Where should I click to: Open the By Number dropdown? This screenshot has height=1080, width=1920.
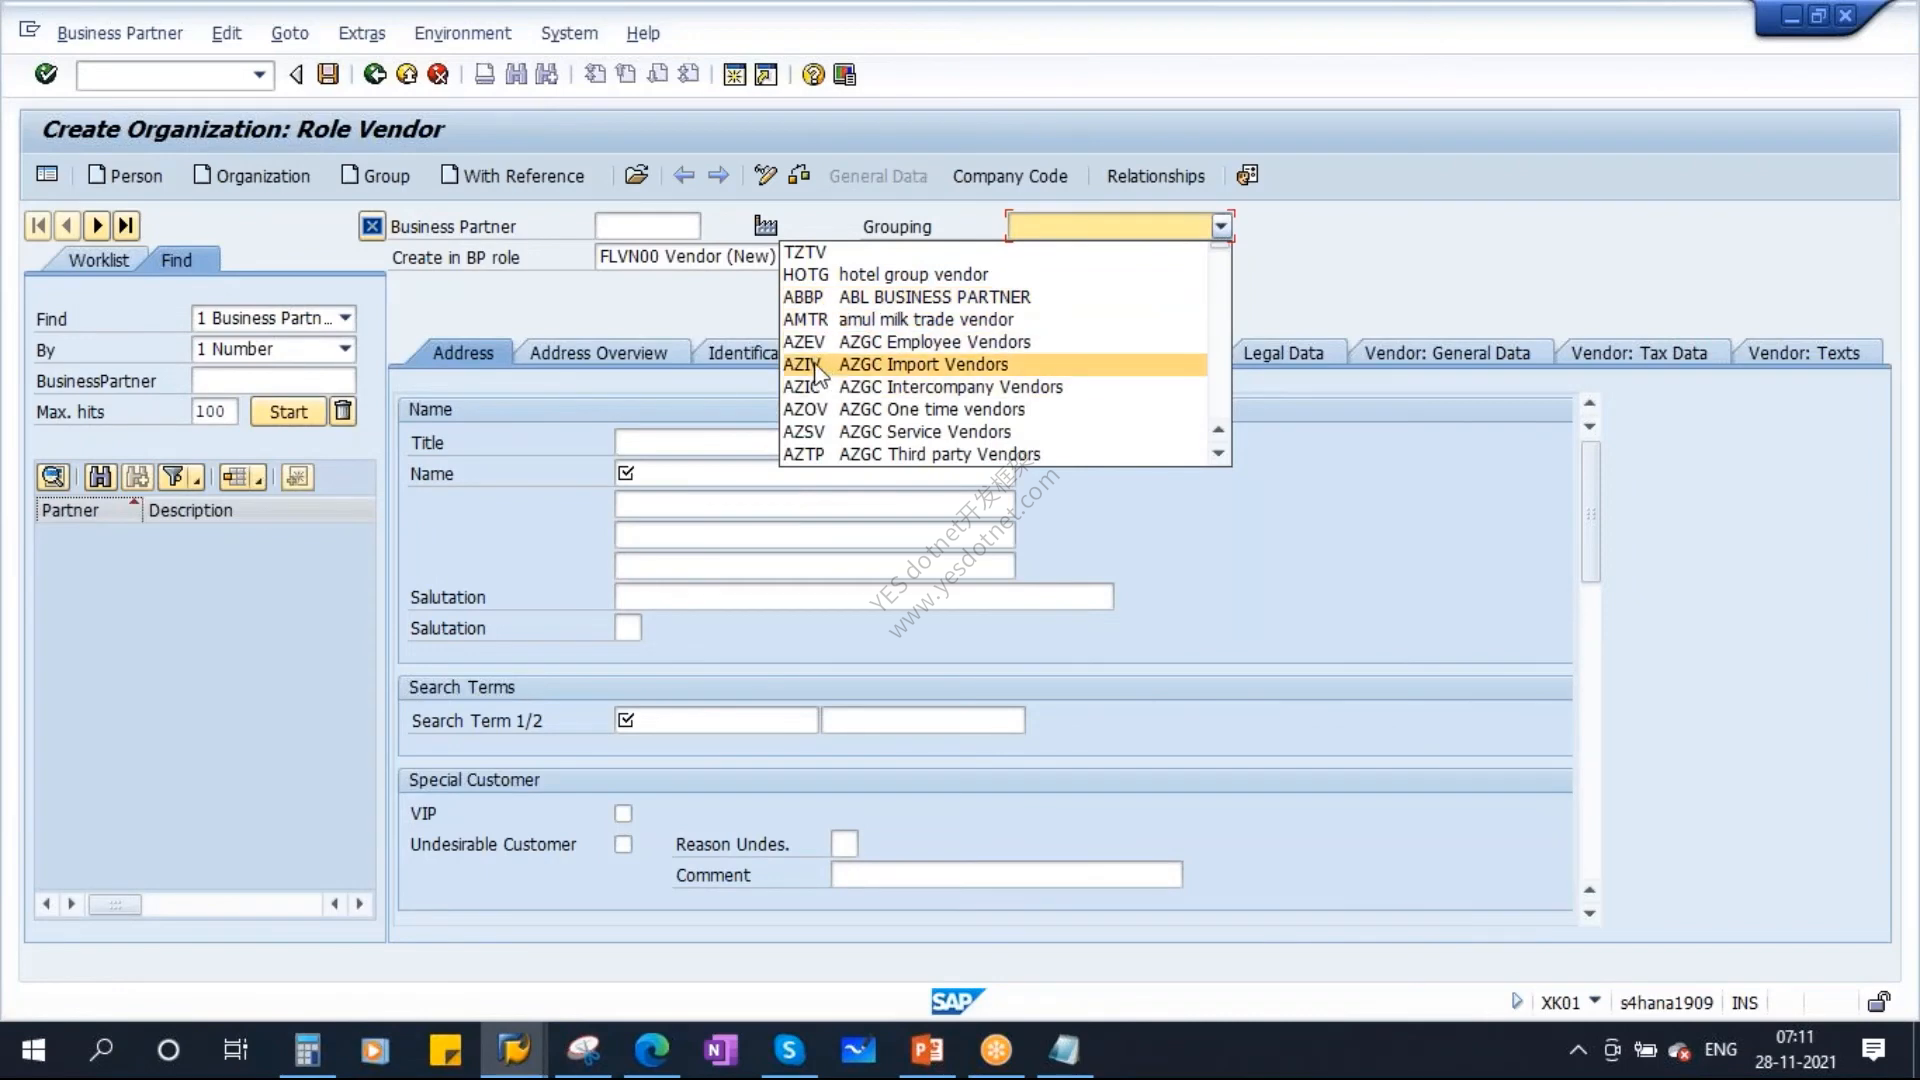tap(345, 349)
